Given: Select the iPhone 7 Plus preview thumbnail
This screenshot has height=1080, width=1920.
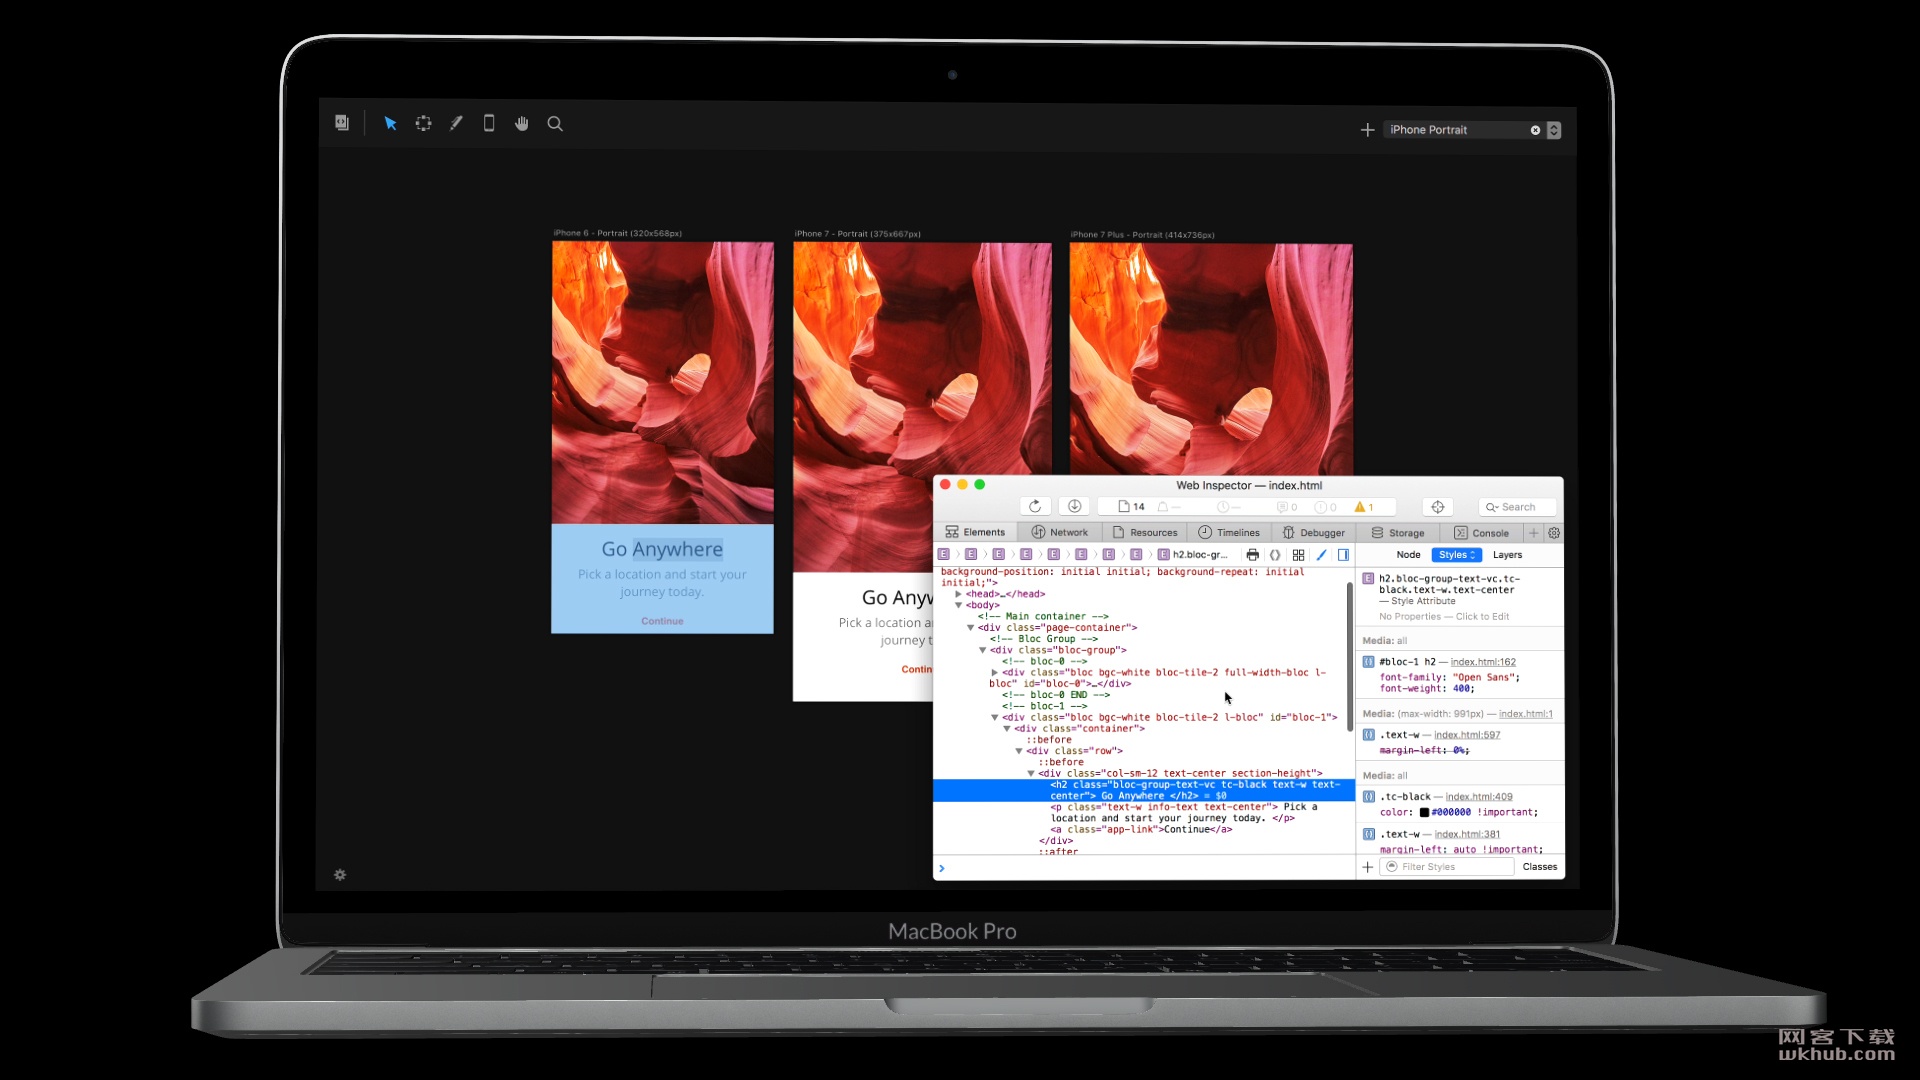Looking at the screenshot, I should (x=1211, y=359).
